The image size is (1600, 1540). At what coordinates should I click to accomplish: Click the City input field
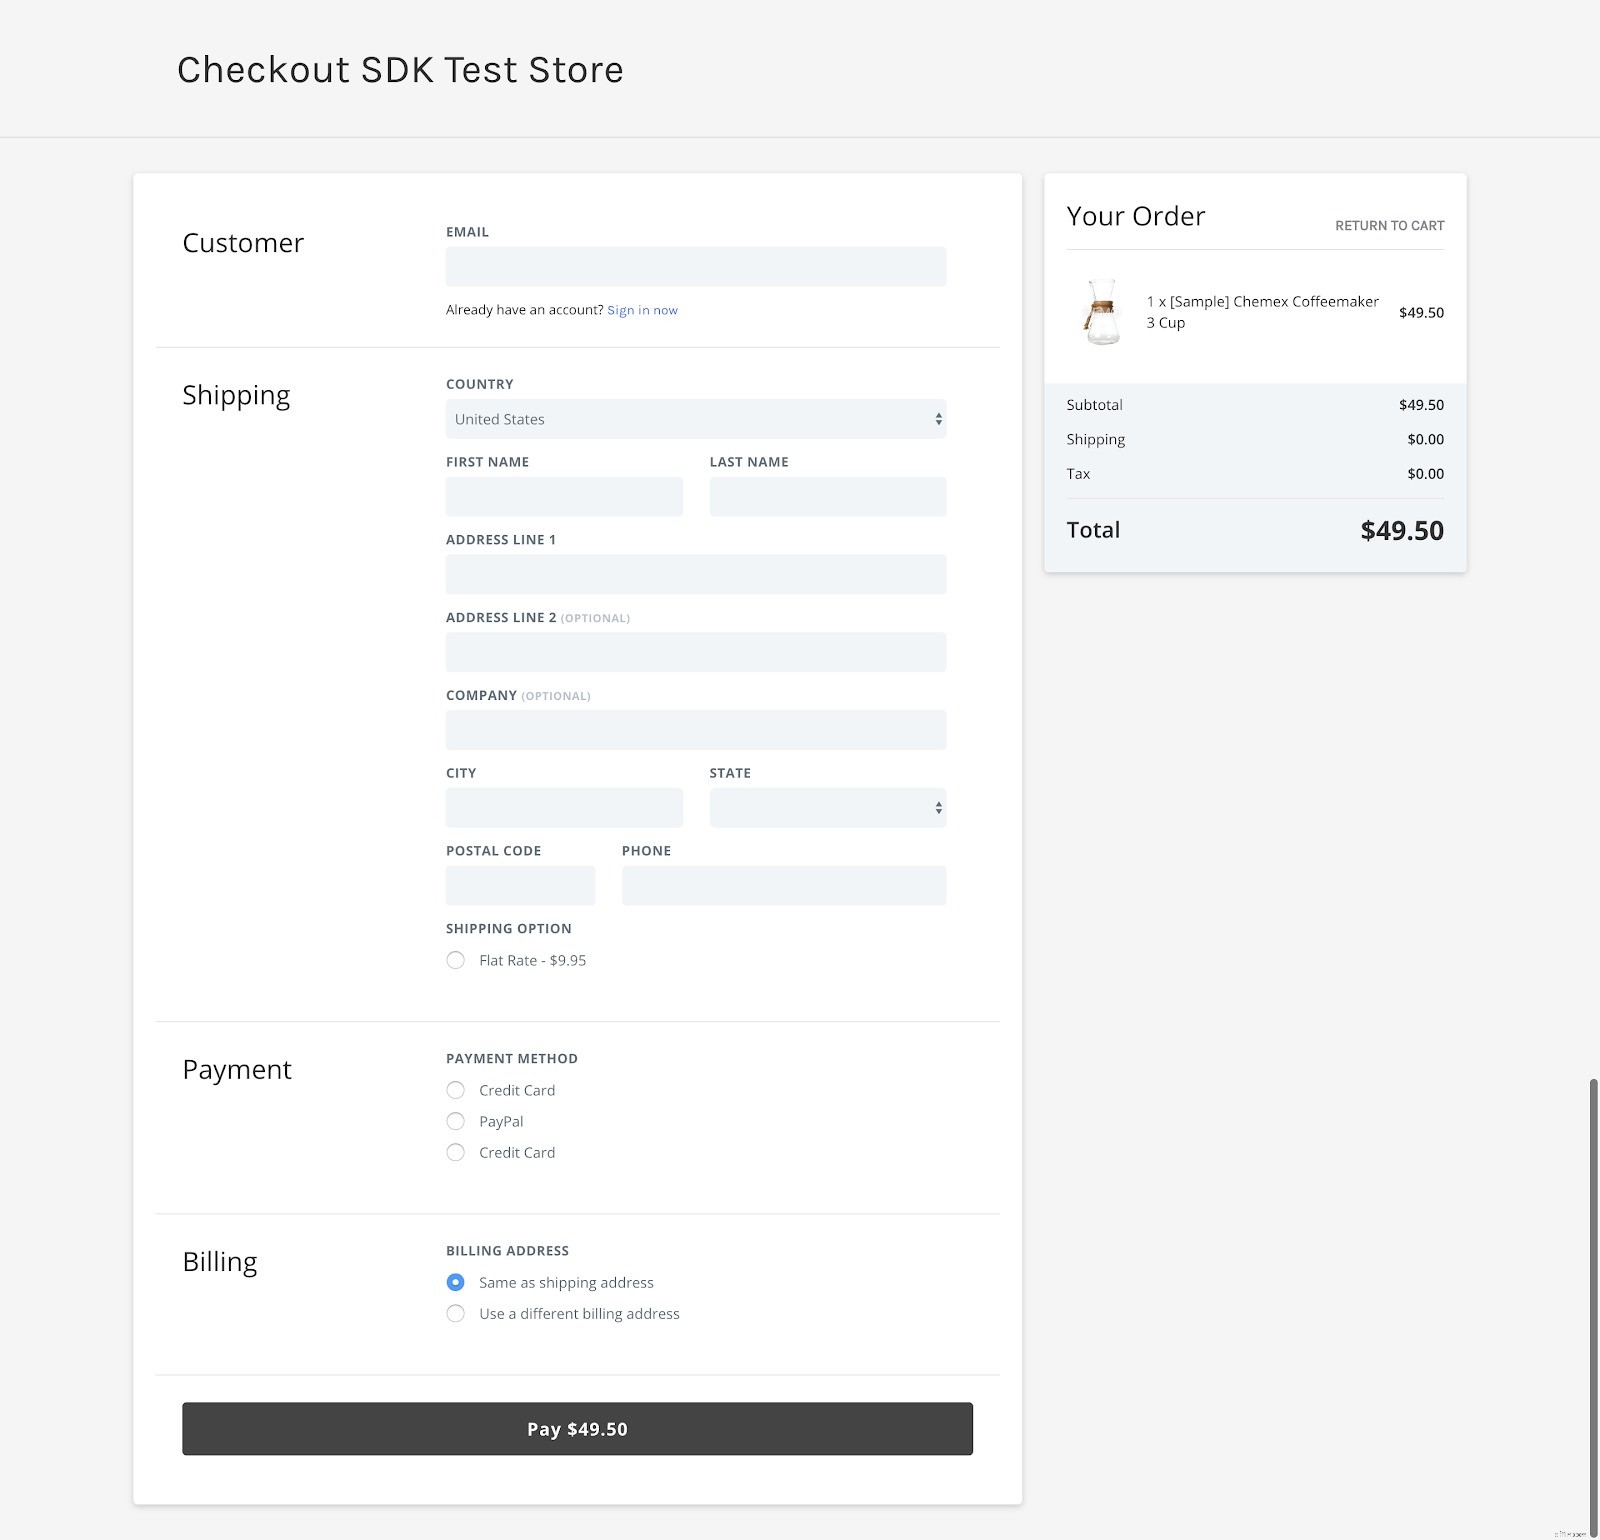click(563, 807)
